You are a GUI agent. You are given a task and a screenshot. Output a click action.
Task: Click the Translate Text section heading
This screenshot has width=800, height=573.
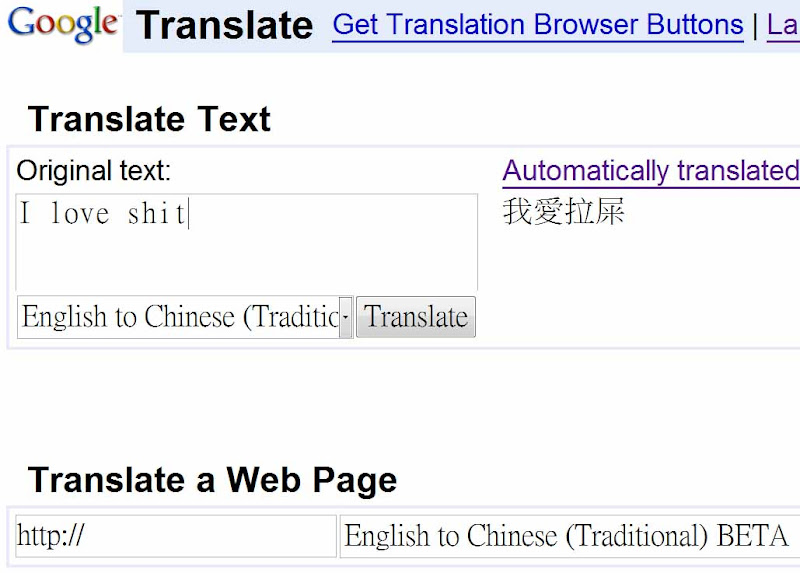pyautogui.click(x=149, y=120)
